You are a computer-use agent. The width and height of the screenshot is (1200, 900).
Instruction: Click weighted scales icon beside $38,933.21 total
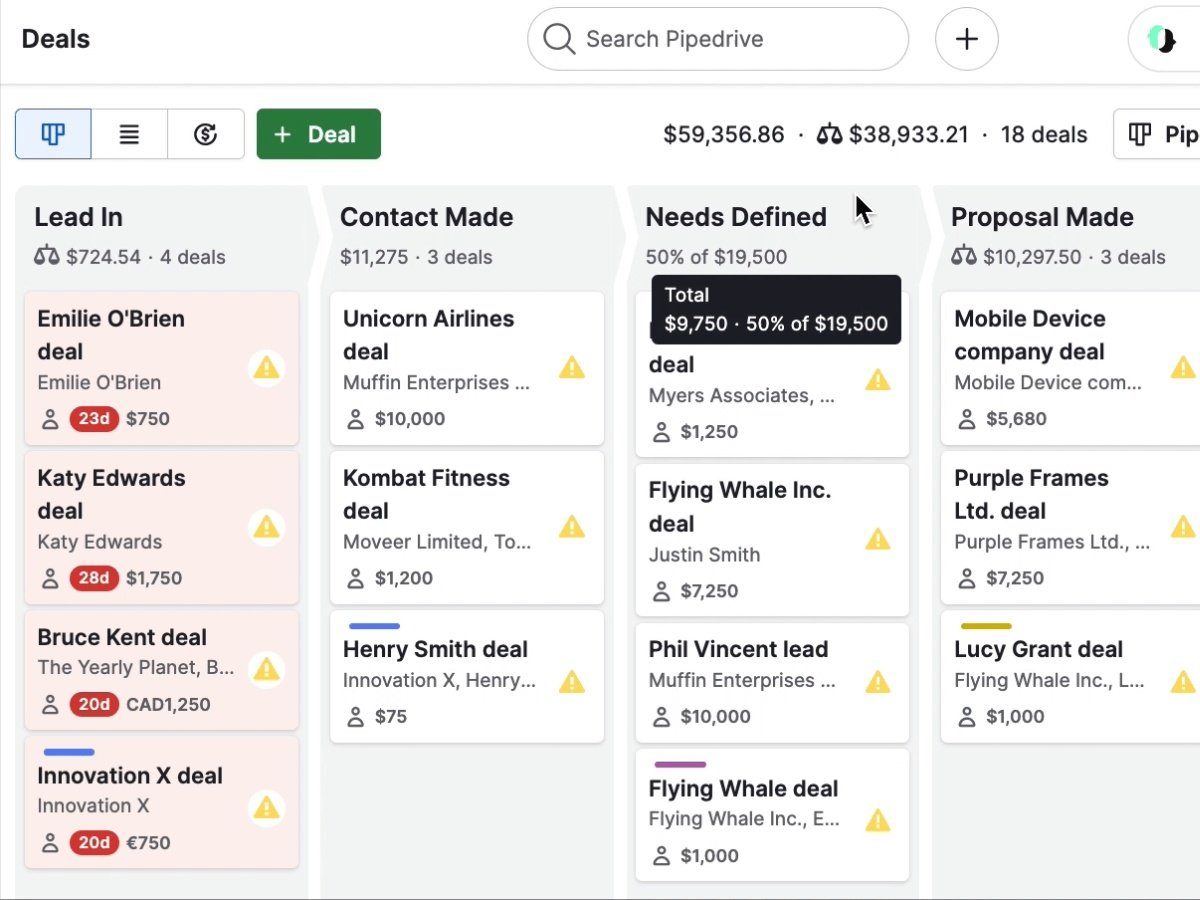click(830, 134)
